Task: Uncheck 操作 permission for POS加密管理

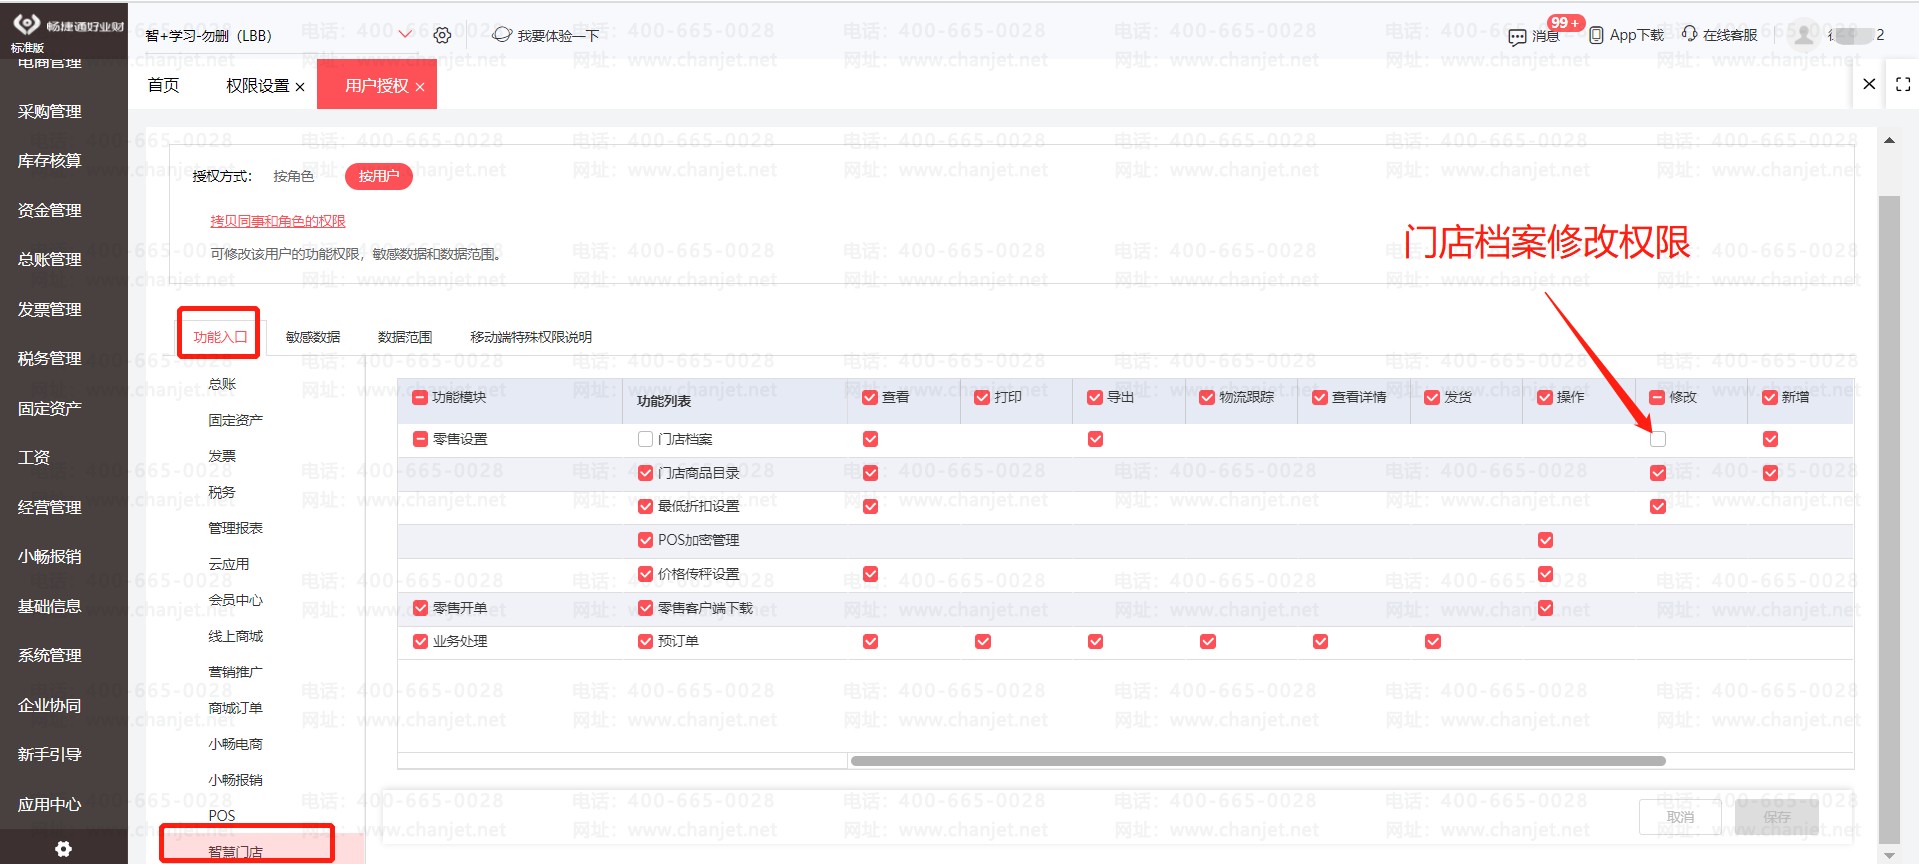Action: pos(1546,540)
